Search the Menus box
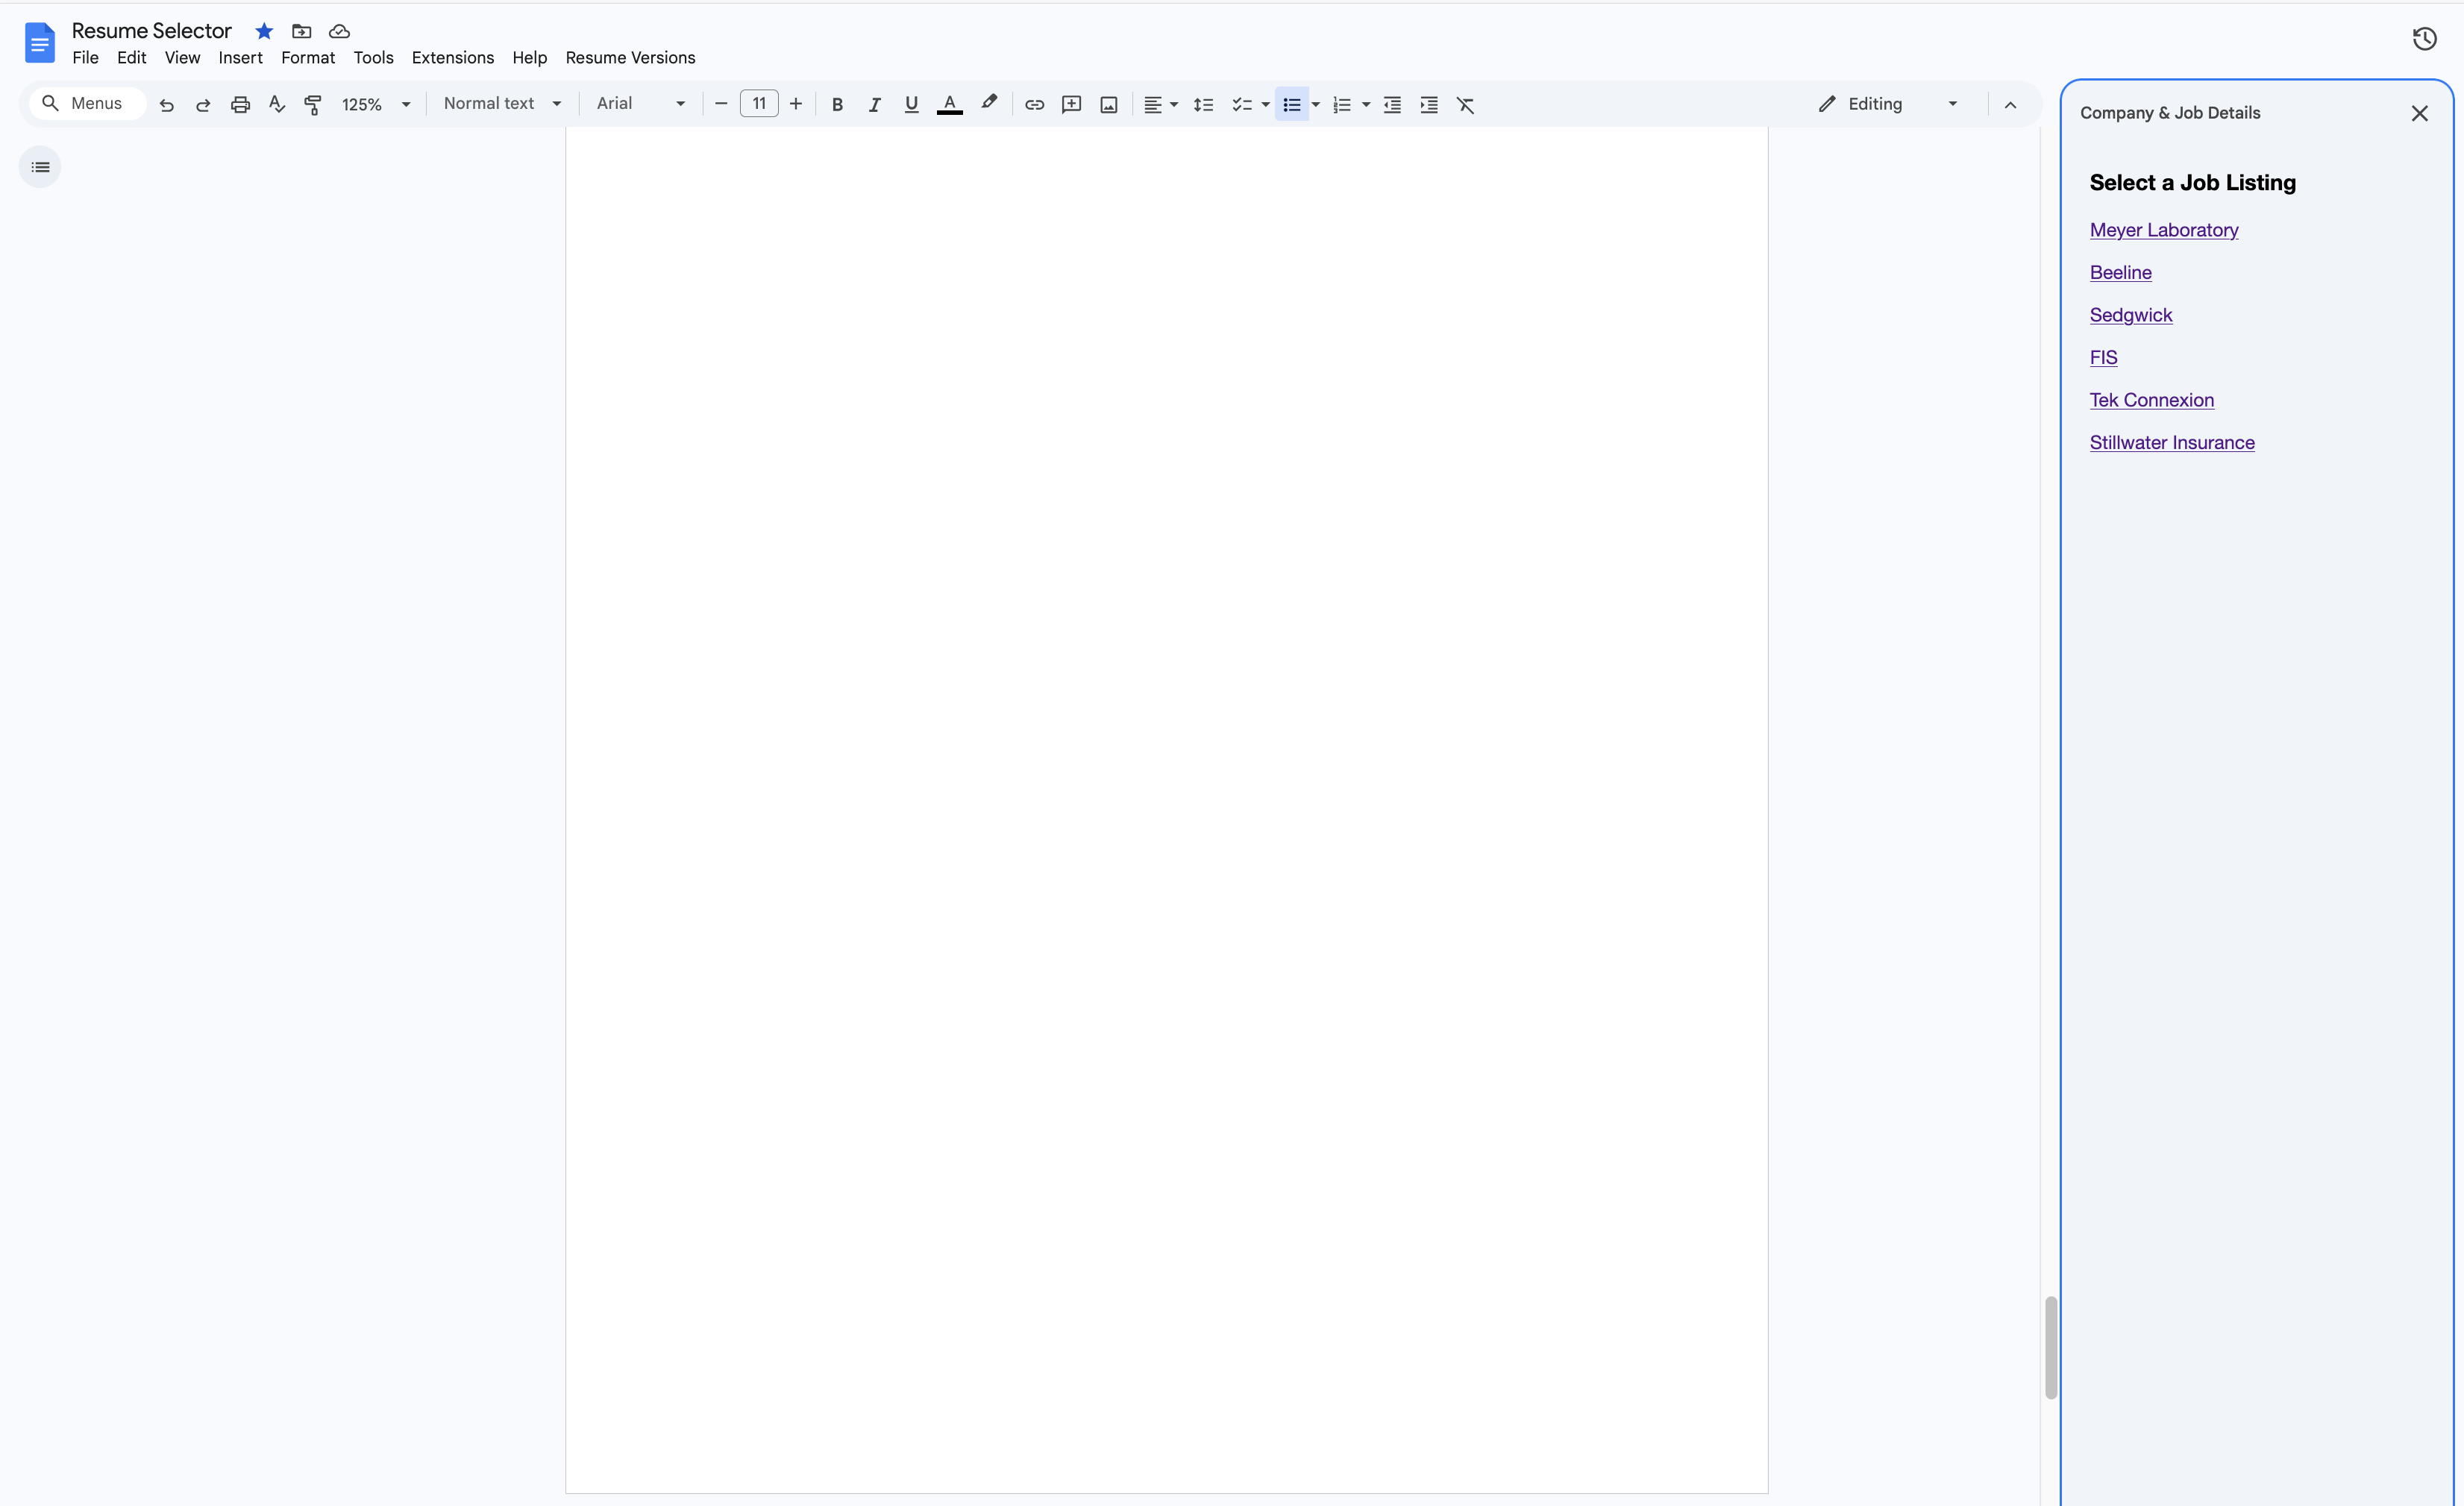This screenshot has height=1506, width=2464. click(x=87, y=104)
